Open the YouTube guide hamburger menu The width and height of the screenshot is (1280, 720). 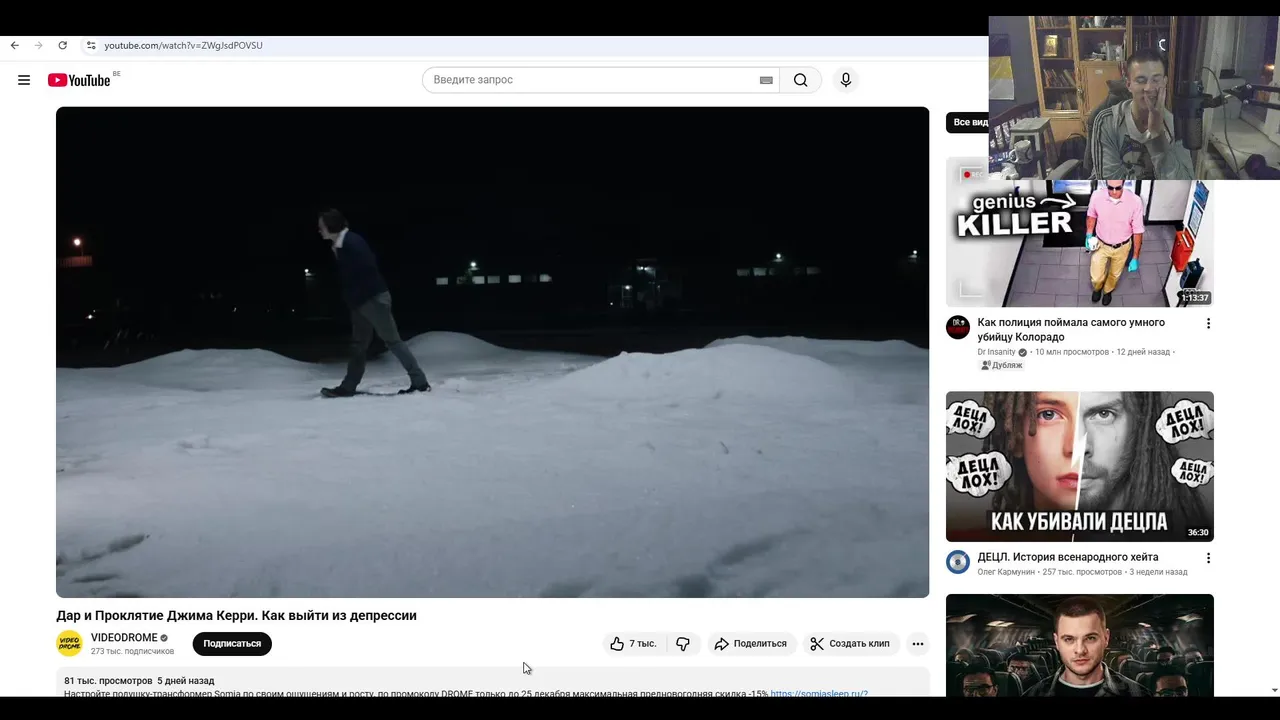[x=24, y=80]
